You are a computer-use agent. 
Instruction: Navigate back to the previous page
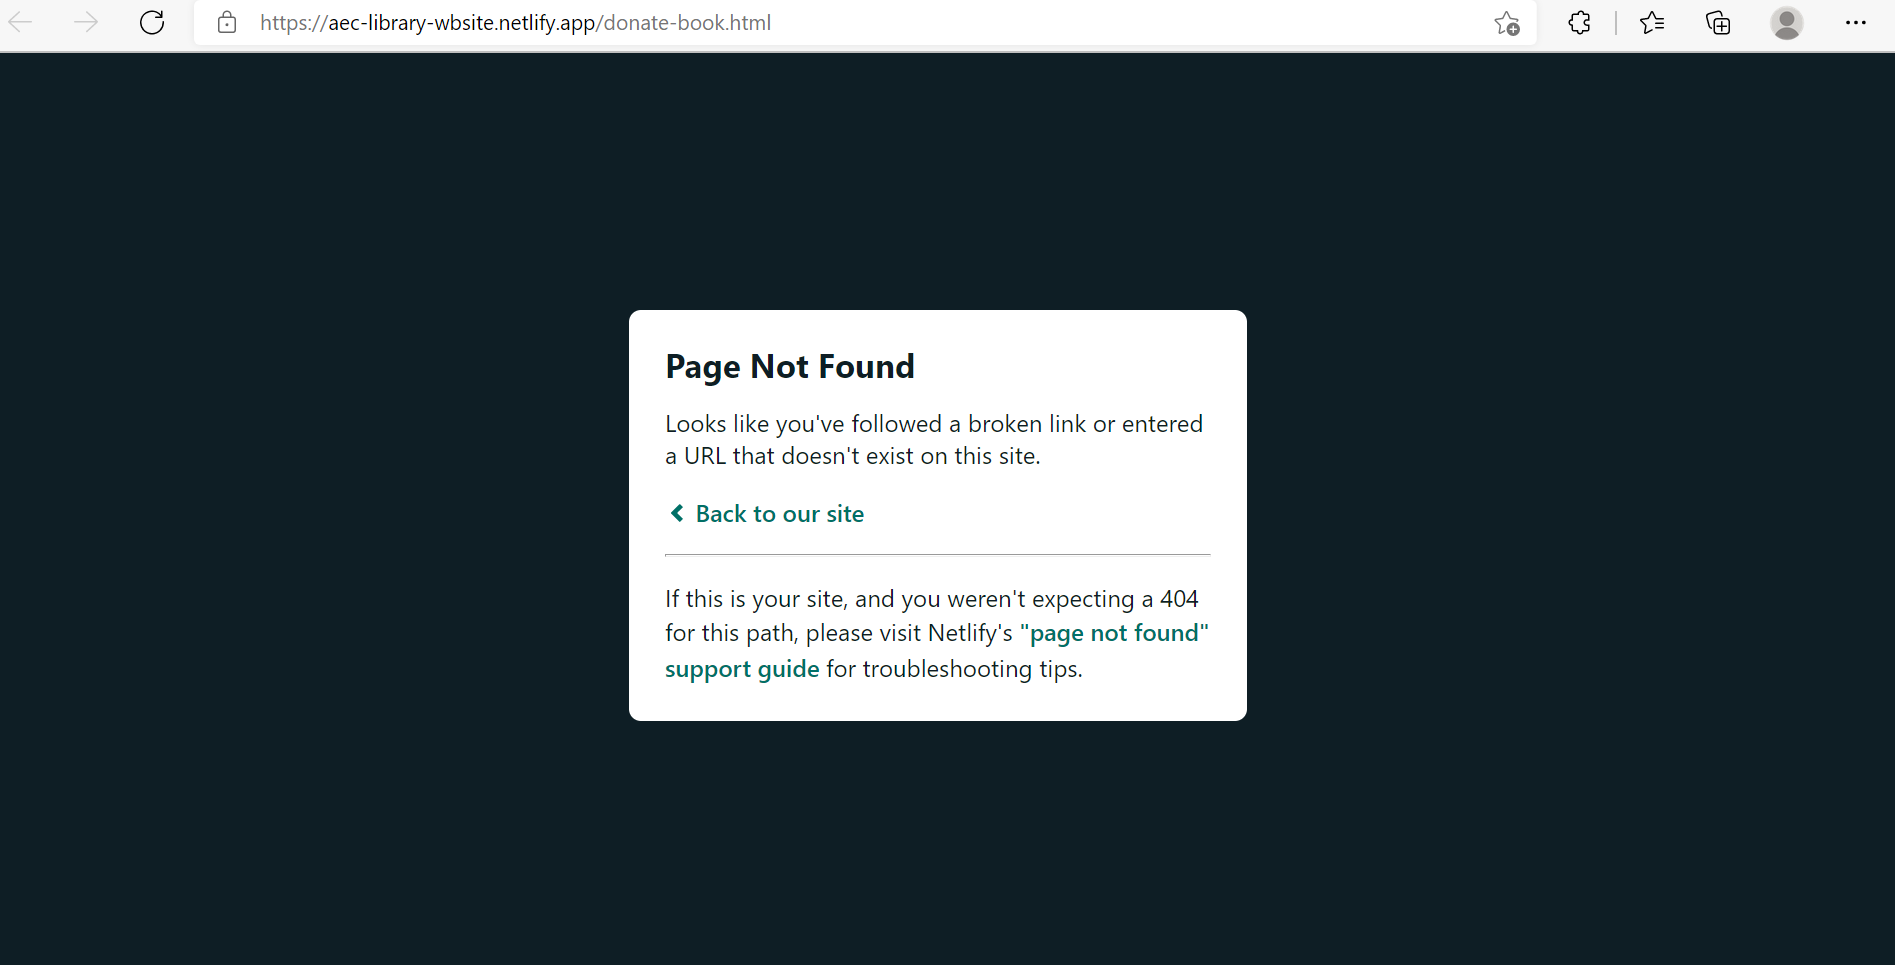(x=19, y=22)
